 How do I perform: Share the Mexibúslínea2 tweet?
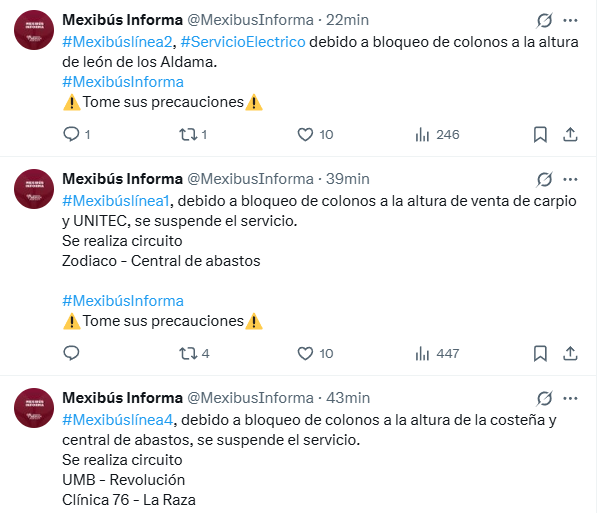570,134
